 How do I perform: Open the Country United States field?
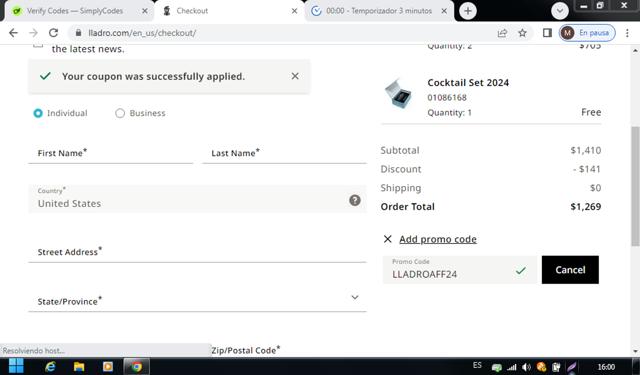tap(197, 199)
